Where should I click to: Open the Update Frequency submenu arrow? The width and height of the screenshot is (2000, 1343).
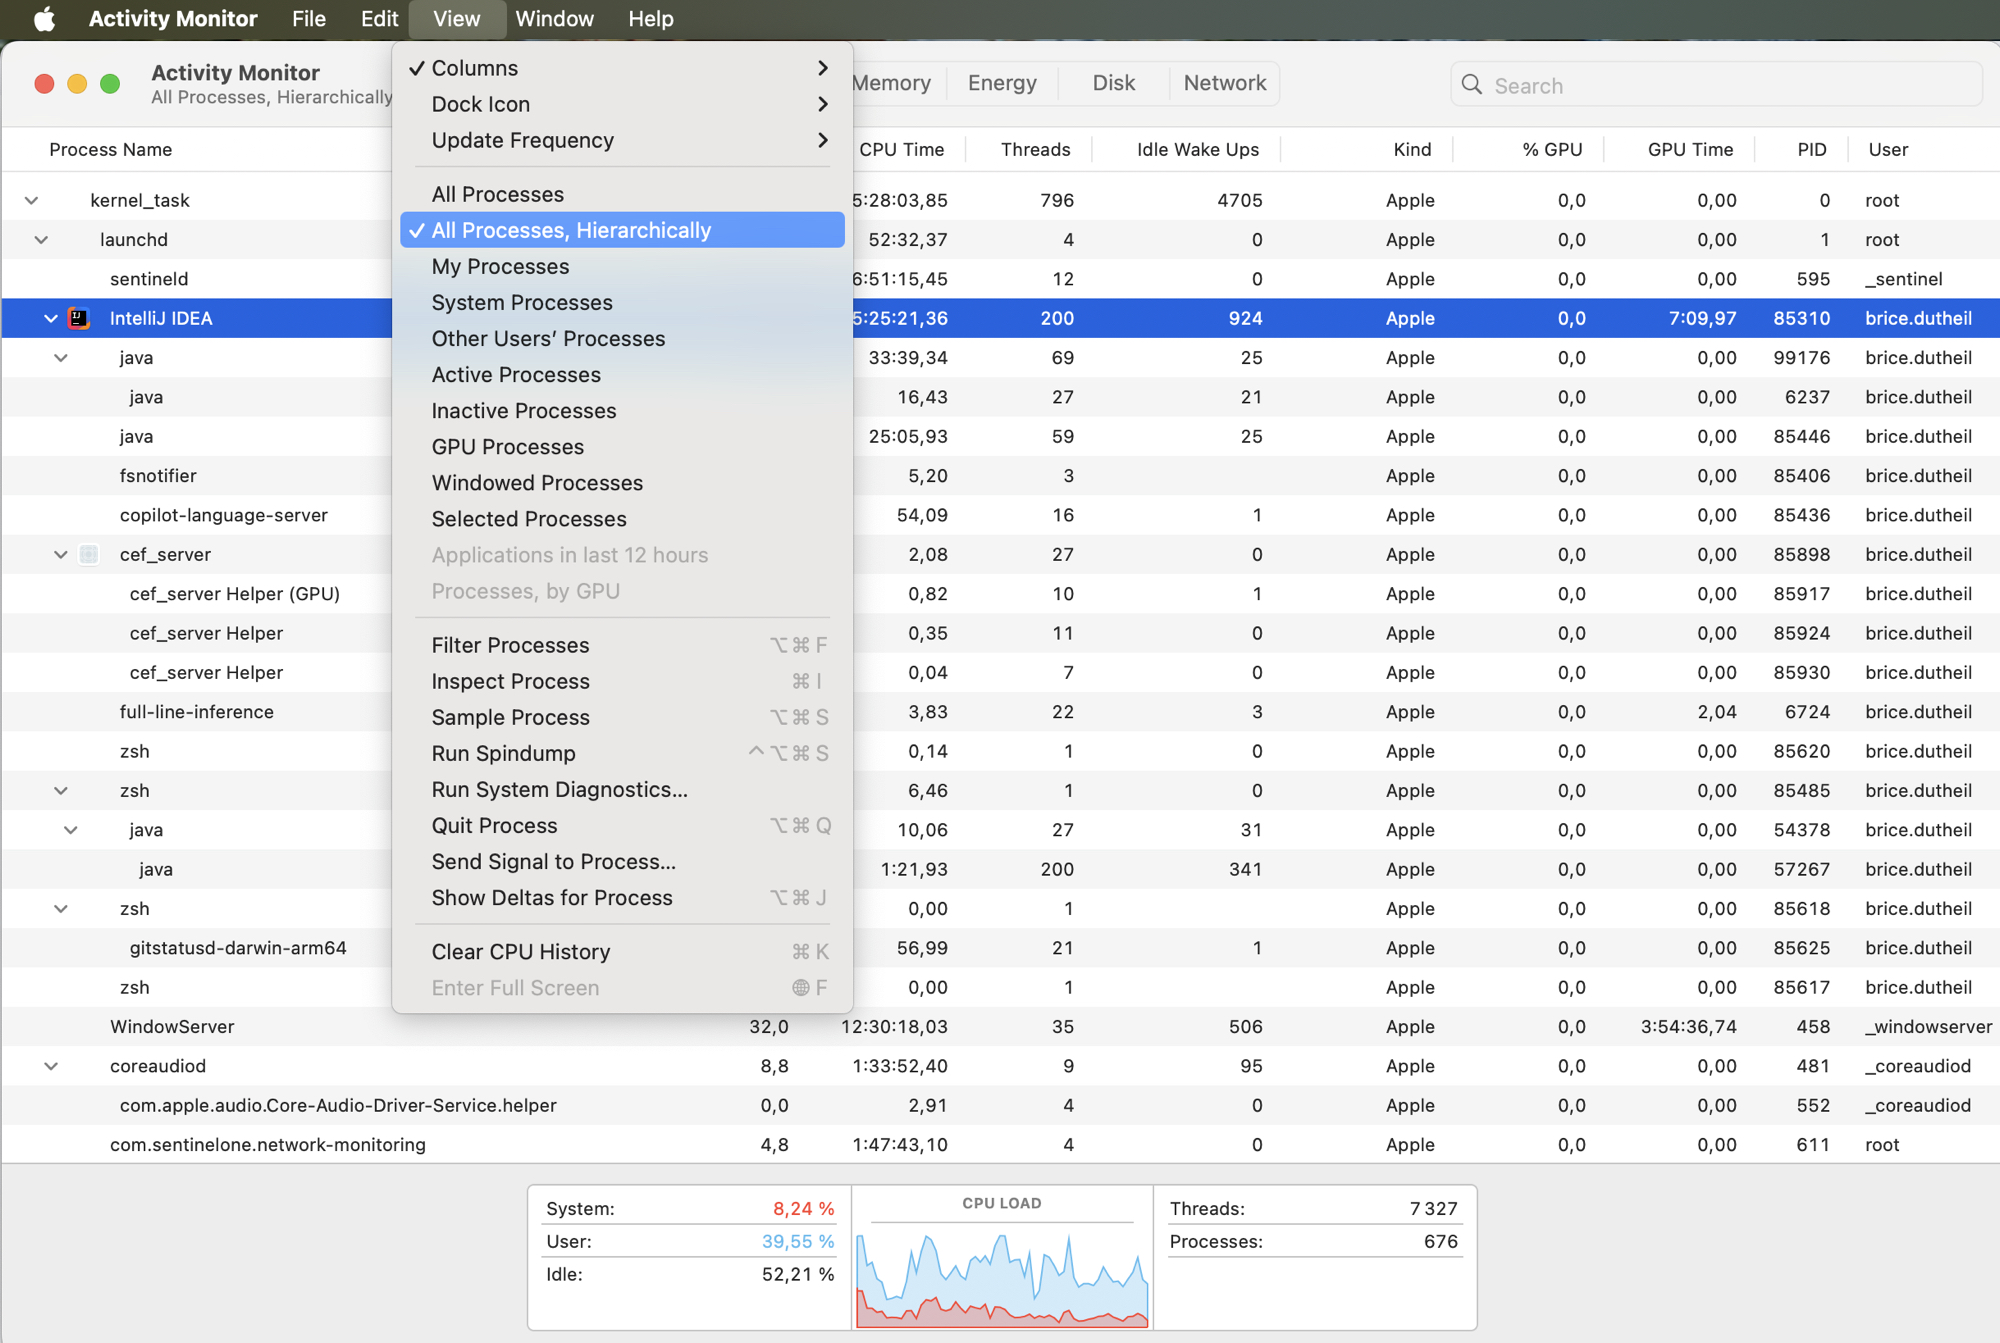822,140
